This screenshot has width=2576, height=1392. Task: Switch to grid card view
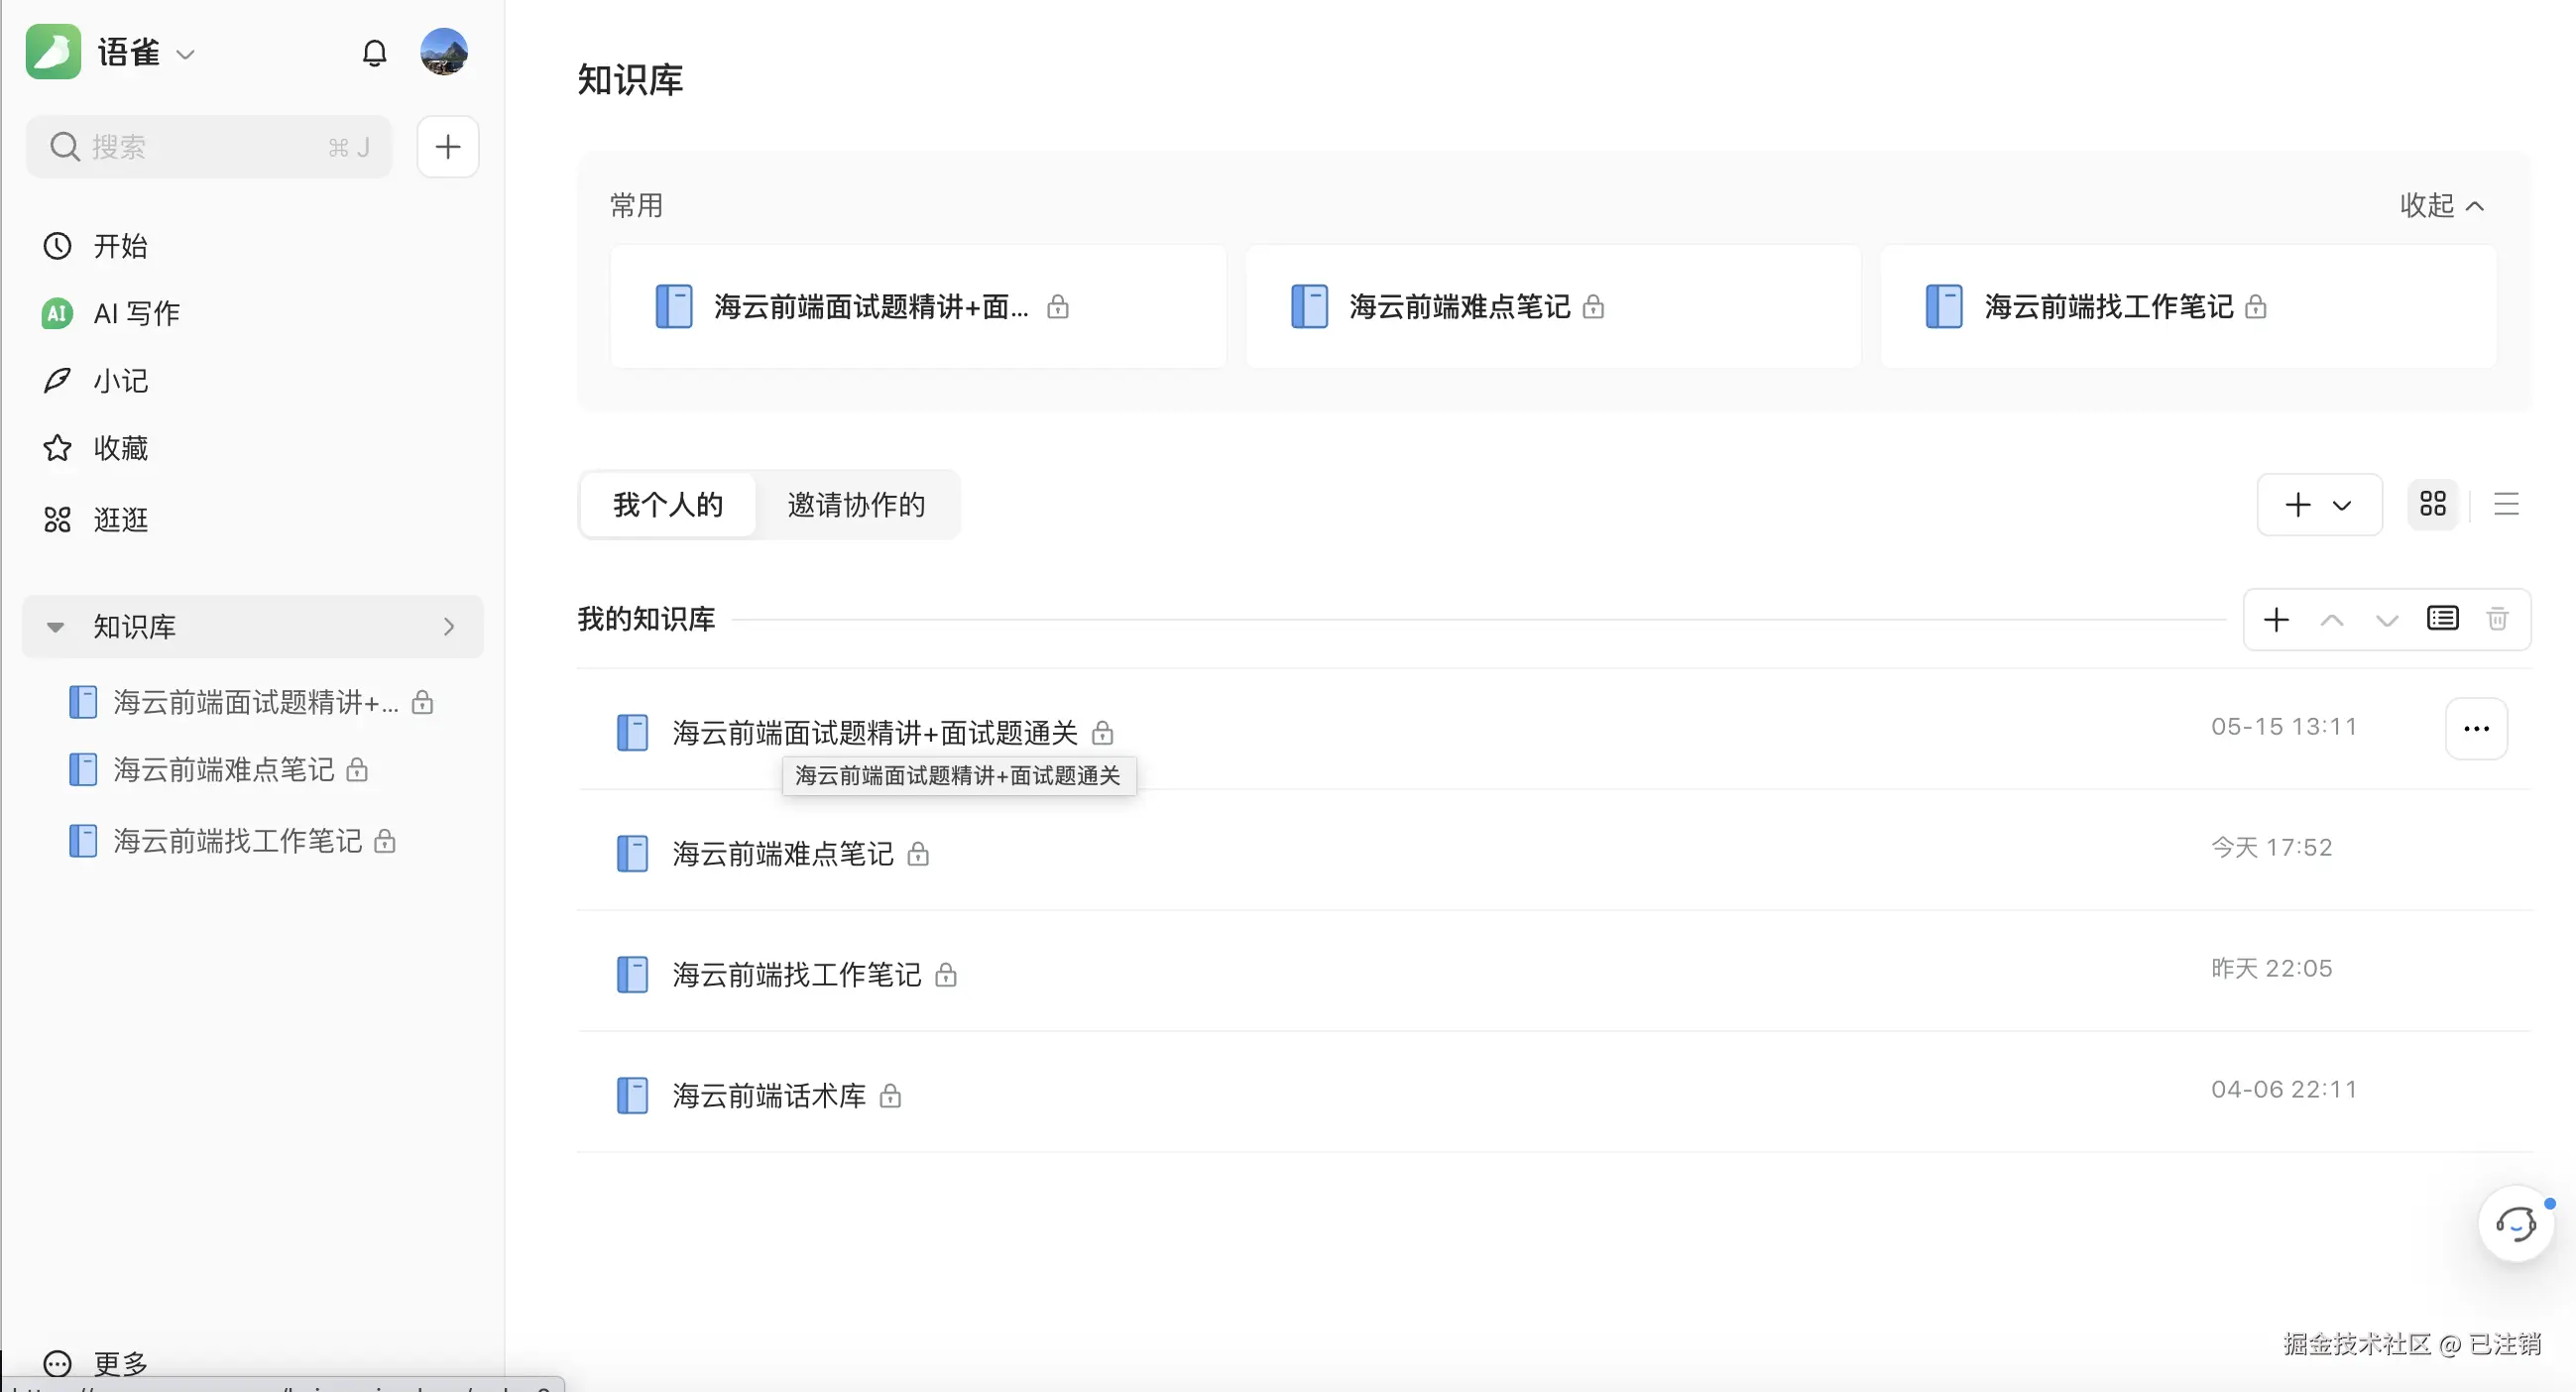point(2432,504)
